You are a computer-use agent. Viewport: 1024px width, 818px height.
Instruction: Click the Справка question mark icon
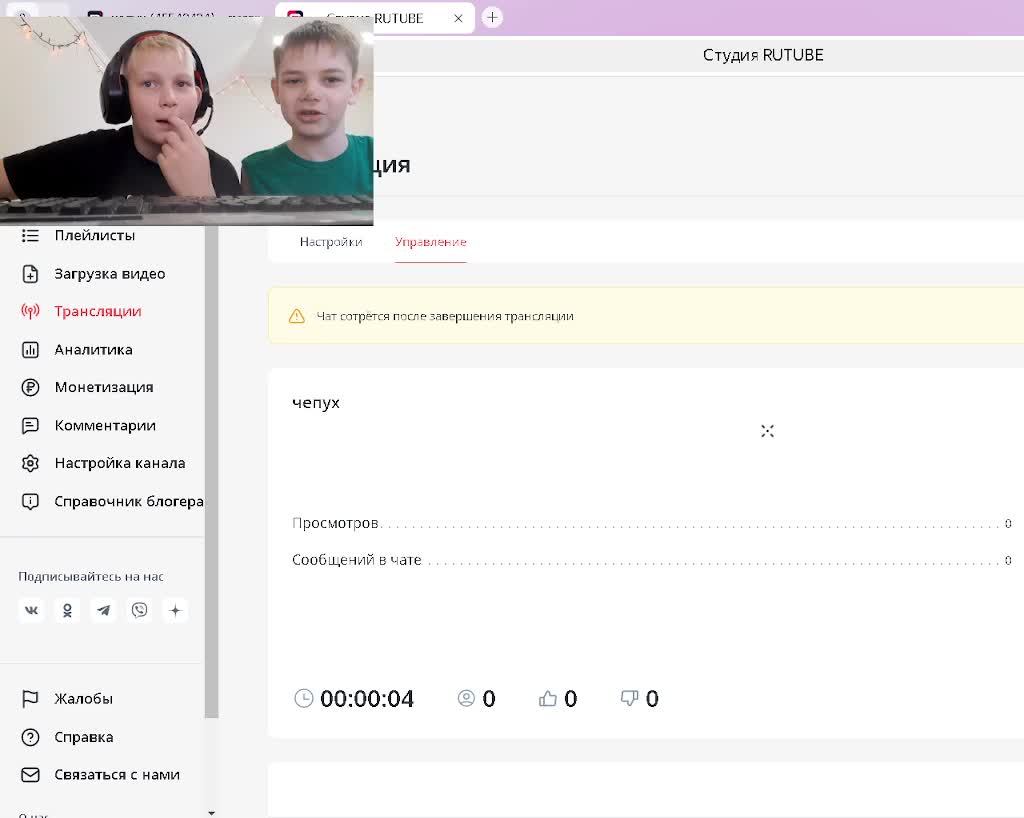pos(30,737)
